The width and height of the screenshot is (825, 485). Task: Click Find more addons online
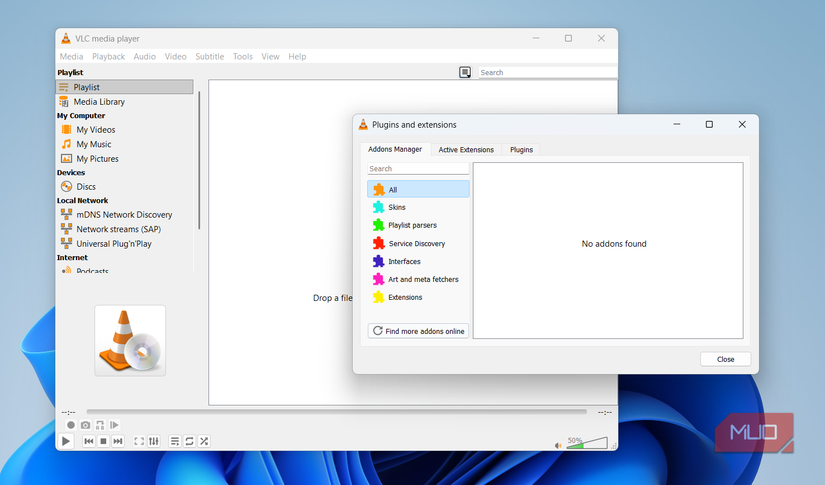(x=418, y=331)
